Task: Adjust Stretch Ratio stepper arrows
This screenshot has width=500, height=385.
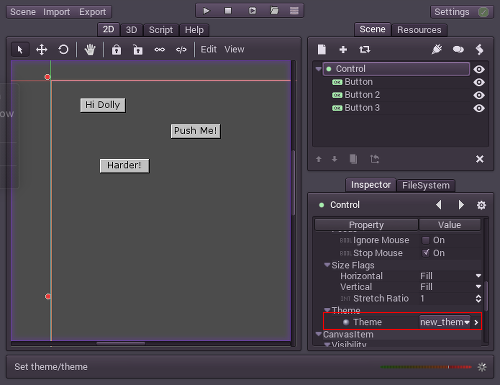Action: pyautogui.click(x=478, y=298)
